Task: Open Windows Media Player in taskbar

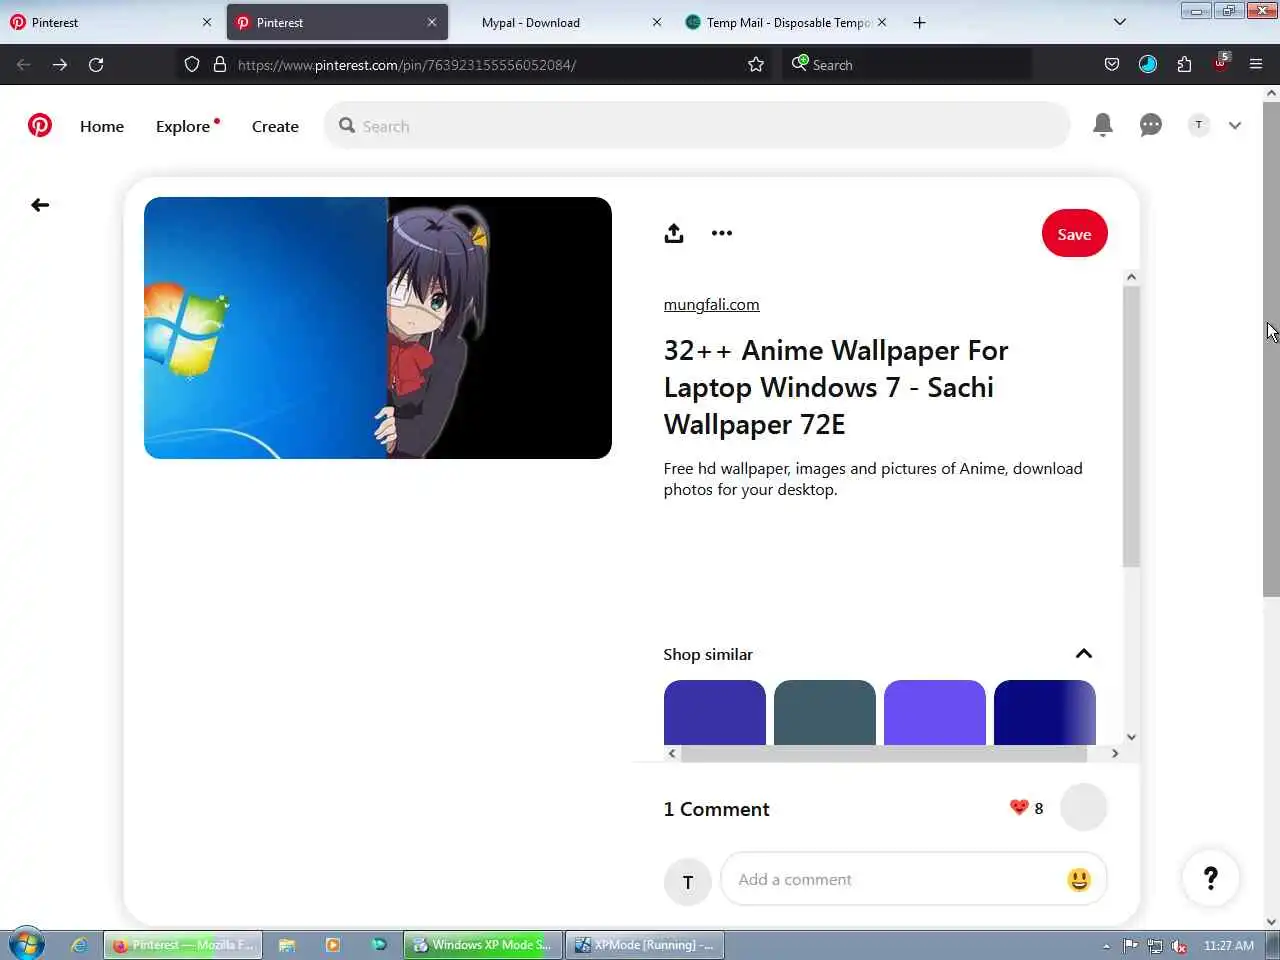Action: [x=333, y=945]
